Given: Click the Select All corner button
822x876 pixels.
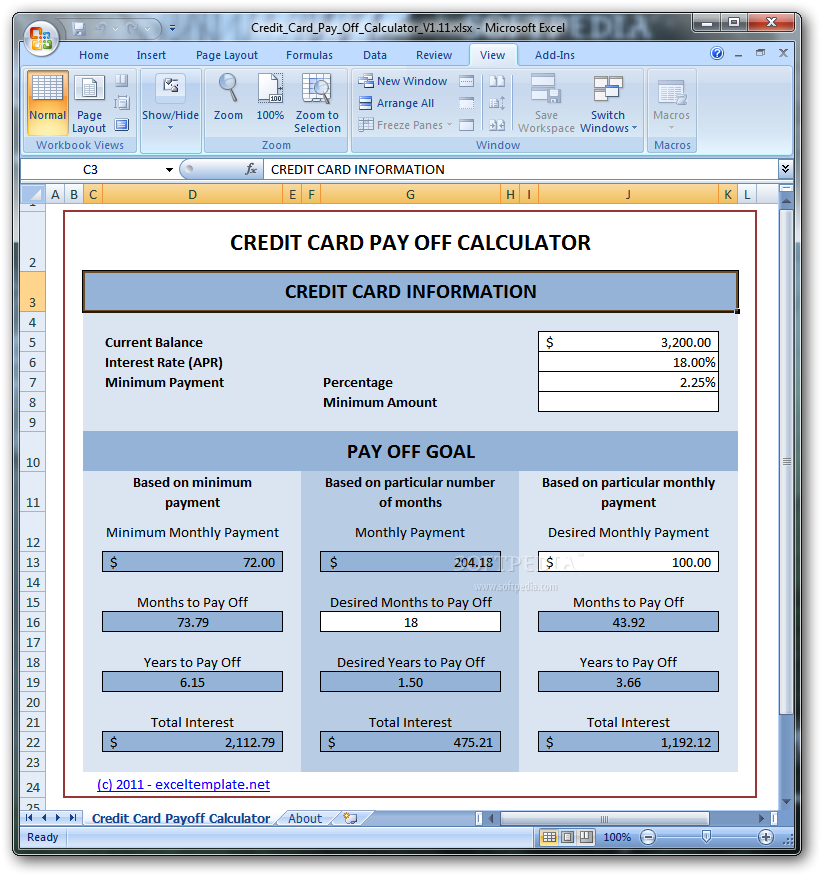Looking at the screenshot, I should (x=32, y=194).
